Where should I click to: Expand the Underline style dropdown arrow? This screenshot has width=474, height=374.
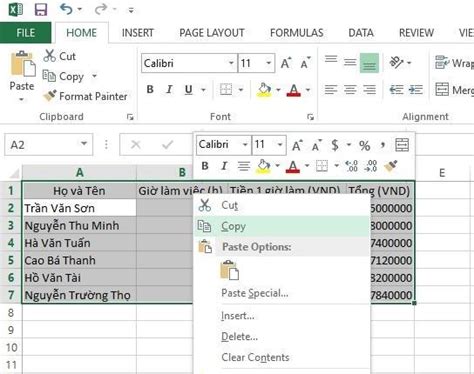click(x=203, y=90)
